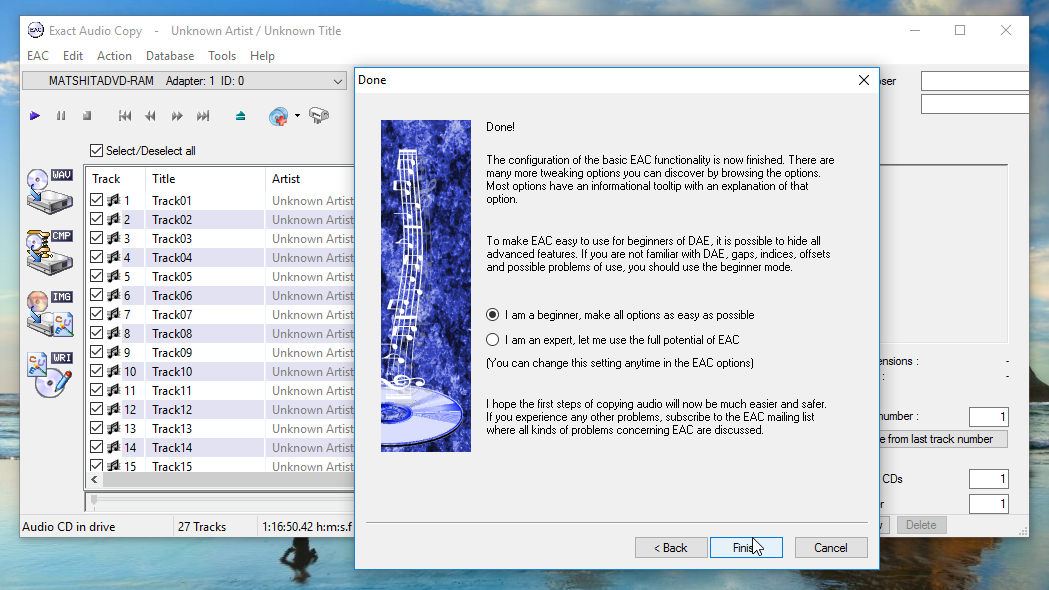Skip to next track icon
Screen dimensions: 1049x590
pos(203,116)
